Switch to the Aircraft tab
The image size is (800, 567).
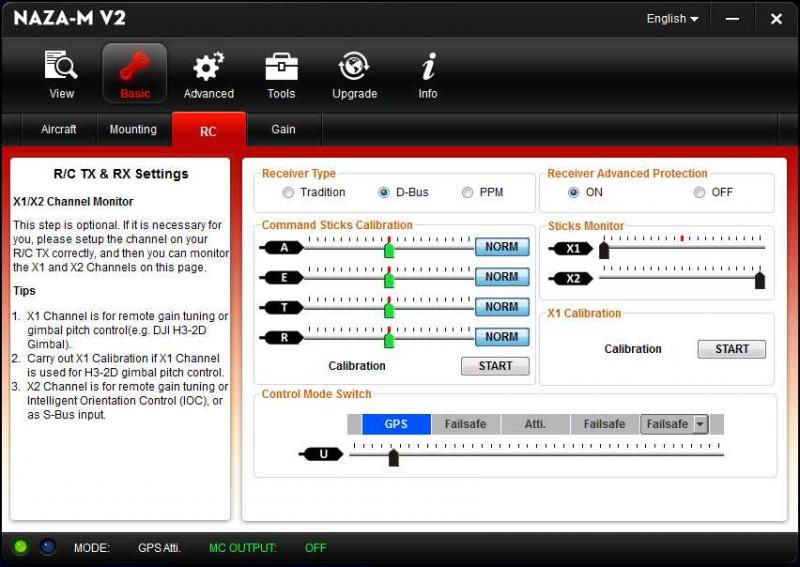pos(59,130)
